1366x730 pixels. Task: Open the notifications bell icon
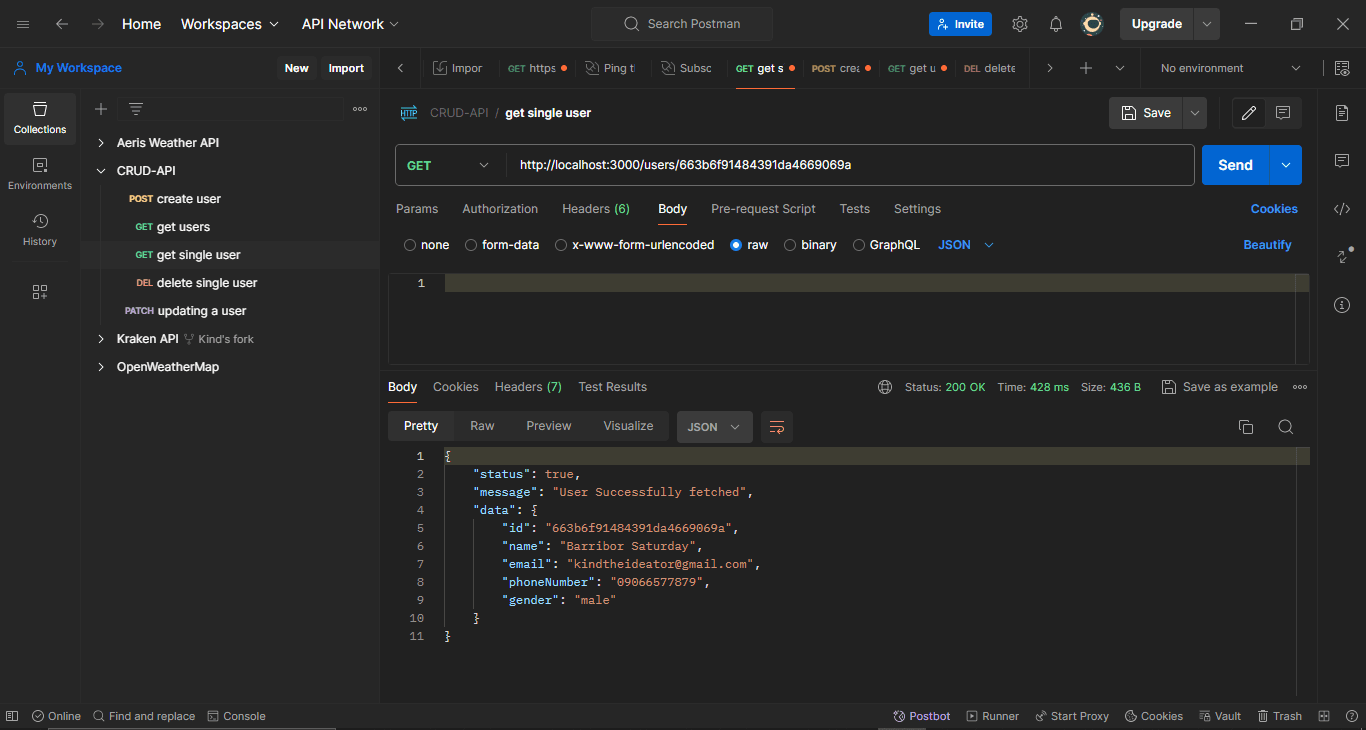click(x=1056, y=24)
